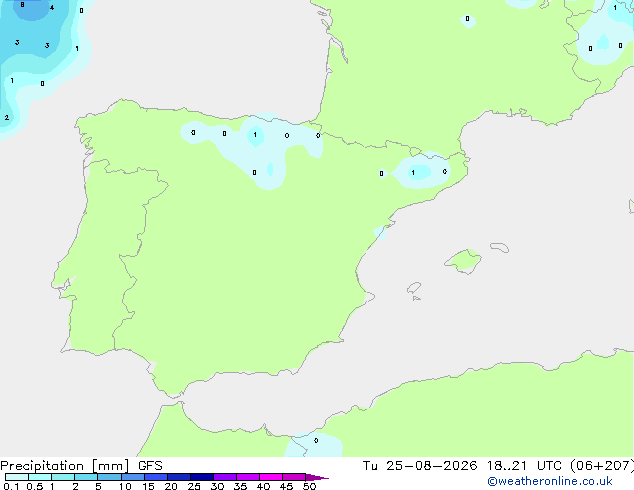This screenshot has height=490, width=634.
Task: Click the '18..21 UTC' time range text
Action: (x=524, y=466)
